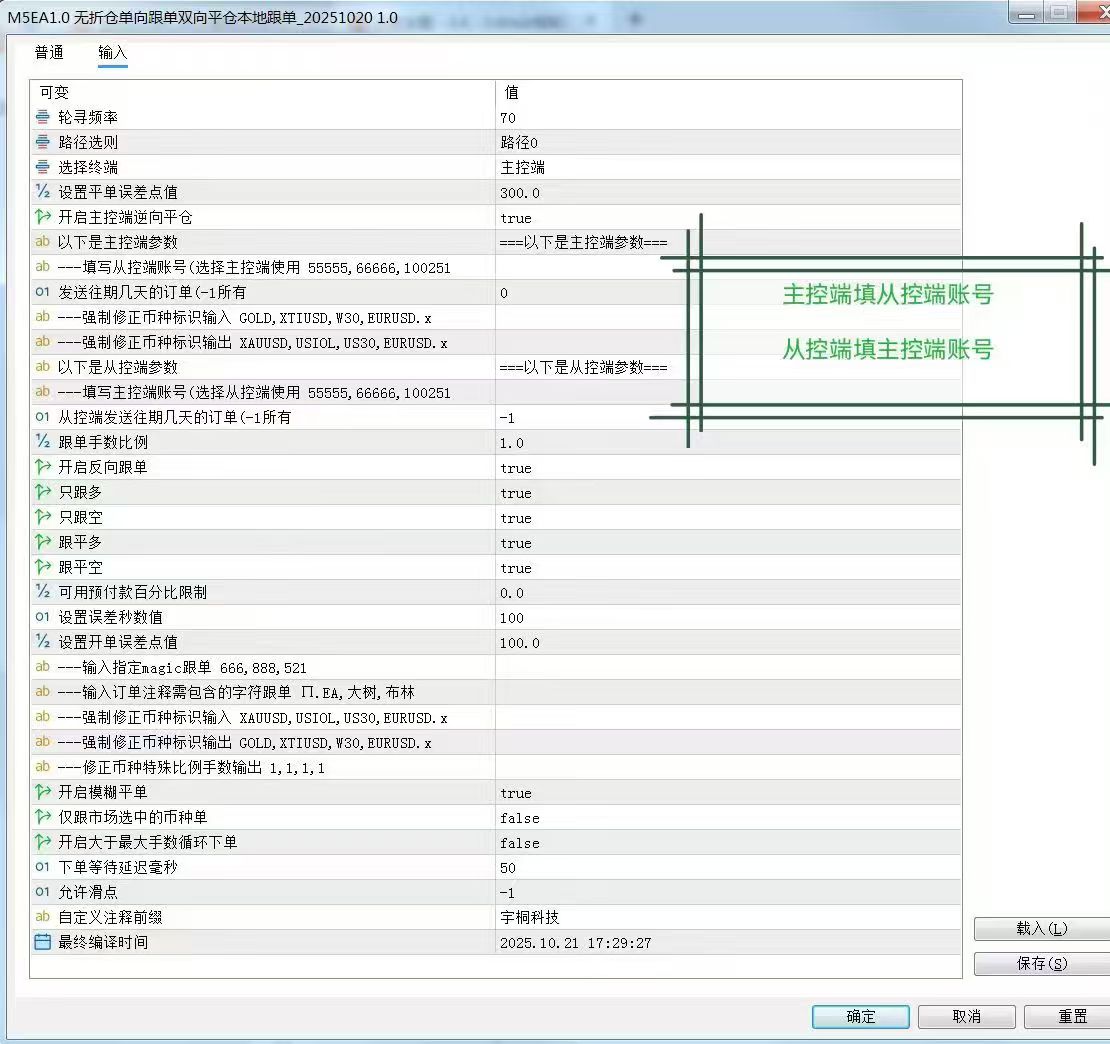Click the 01 integer icon beside 允许滑点
The width and height of the screenshot is (1110, 1044).
click(41, 892)
